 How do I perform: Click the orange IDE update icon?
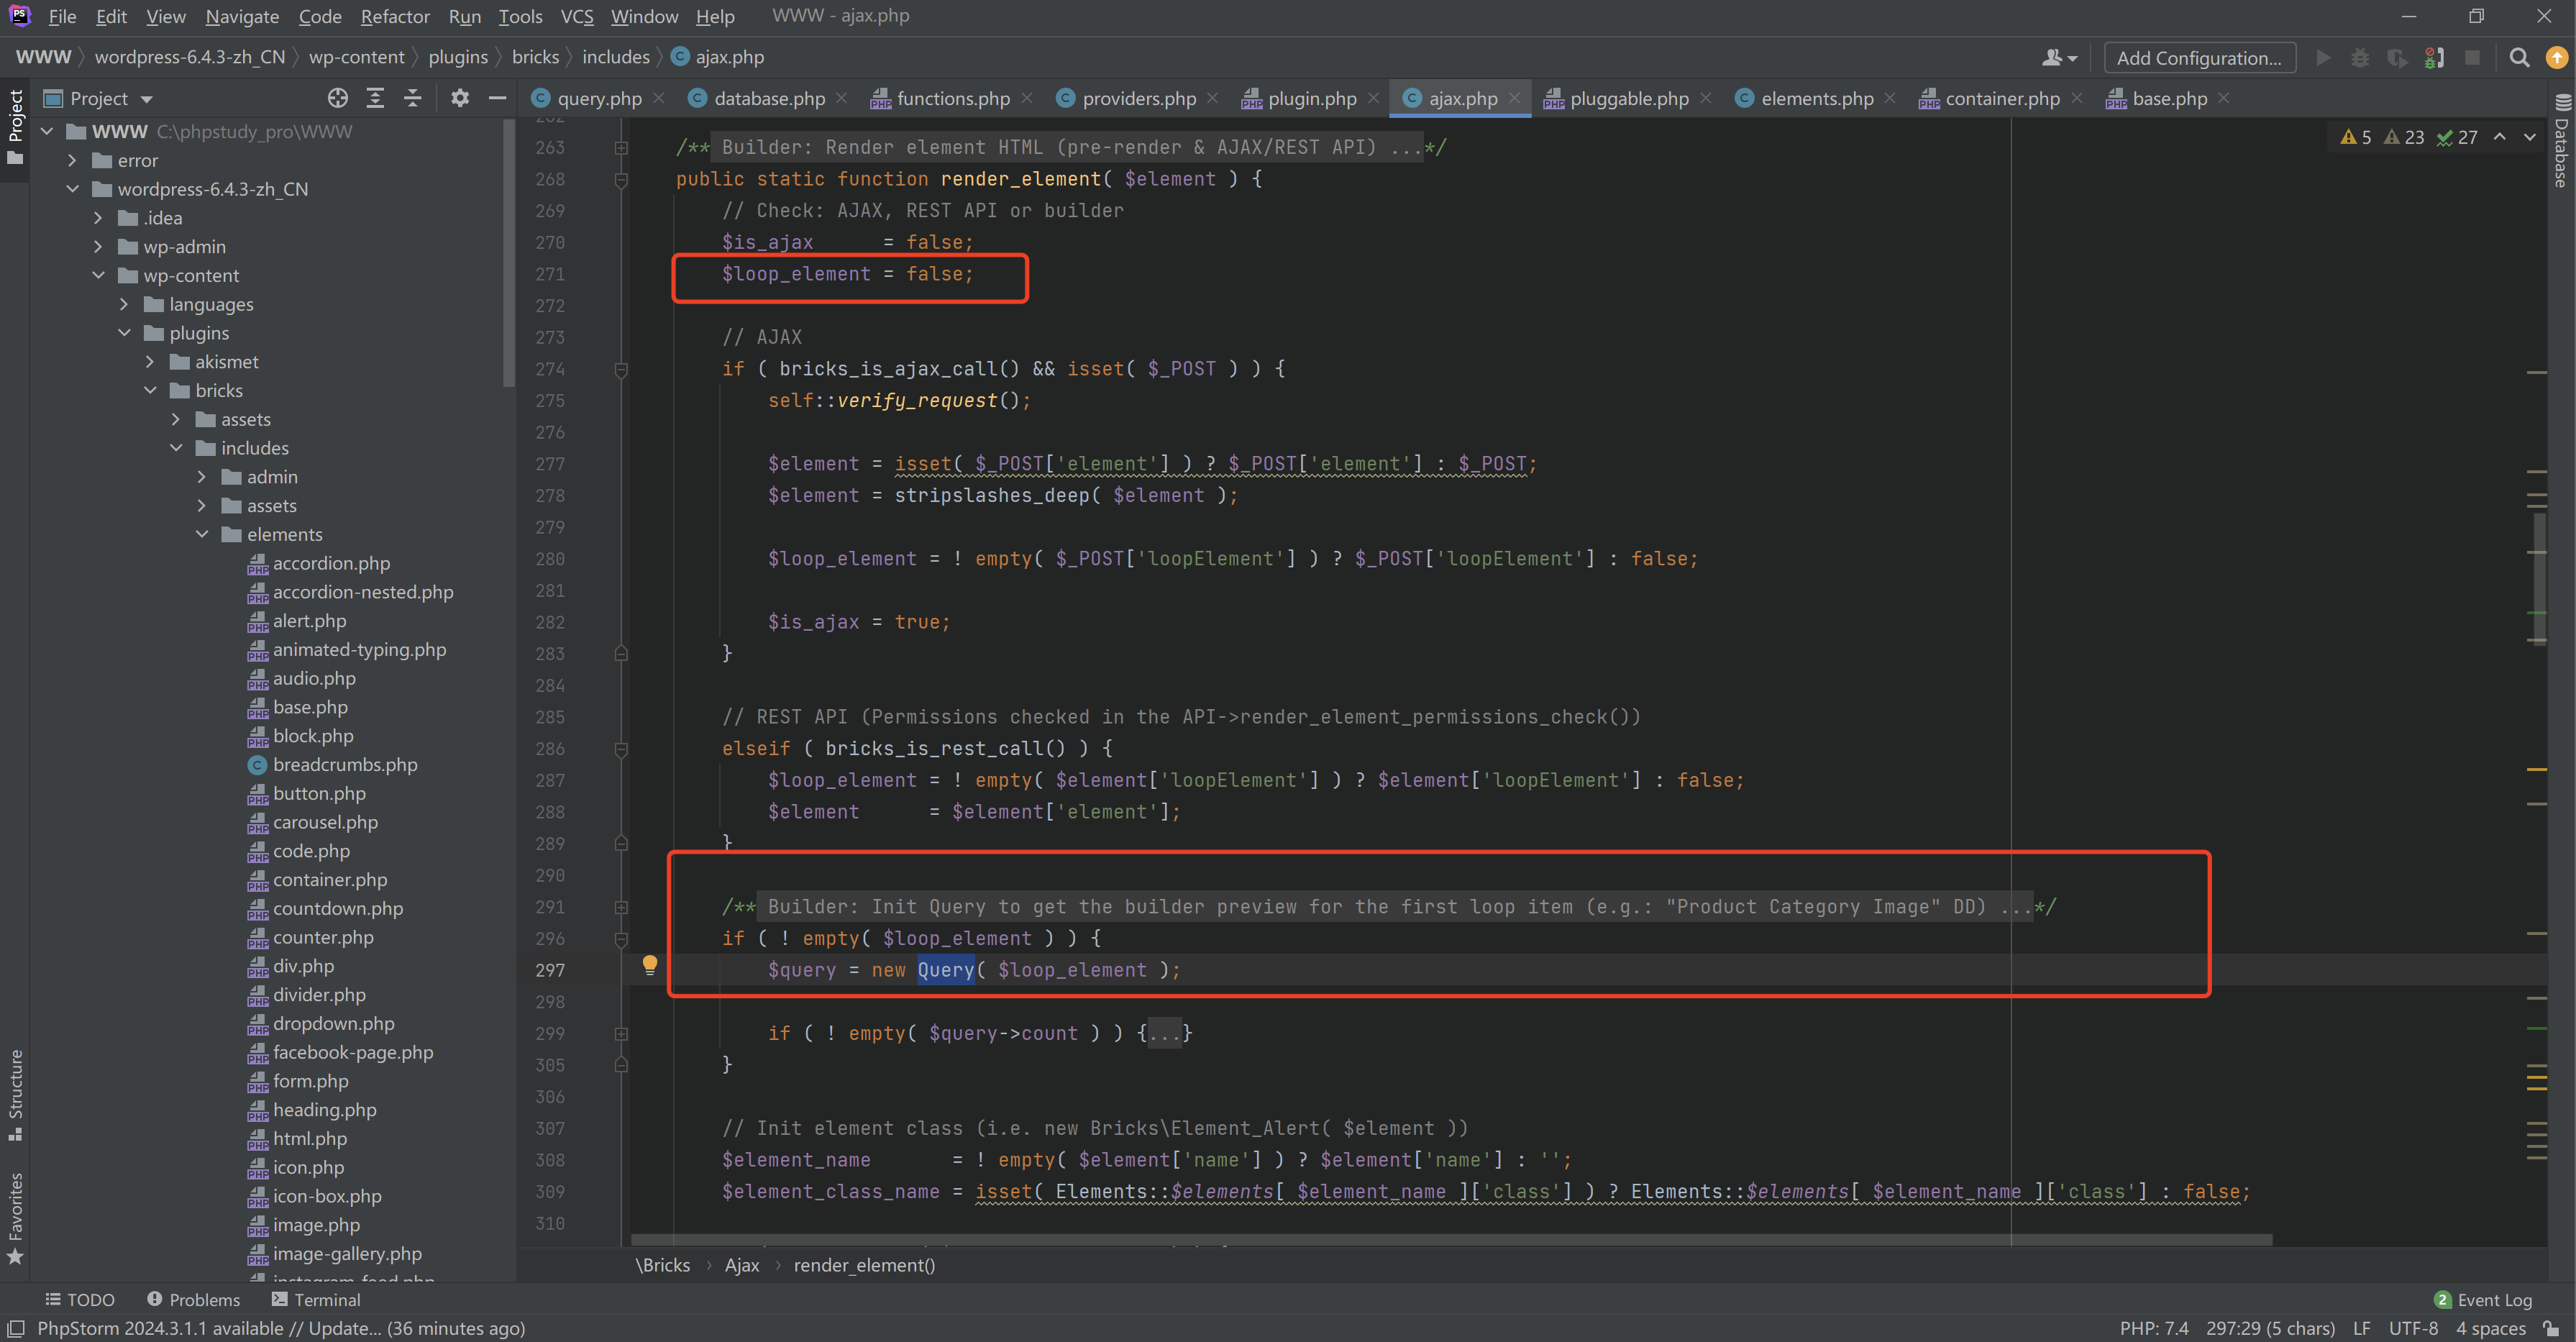tap(2557, 58)
